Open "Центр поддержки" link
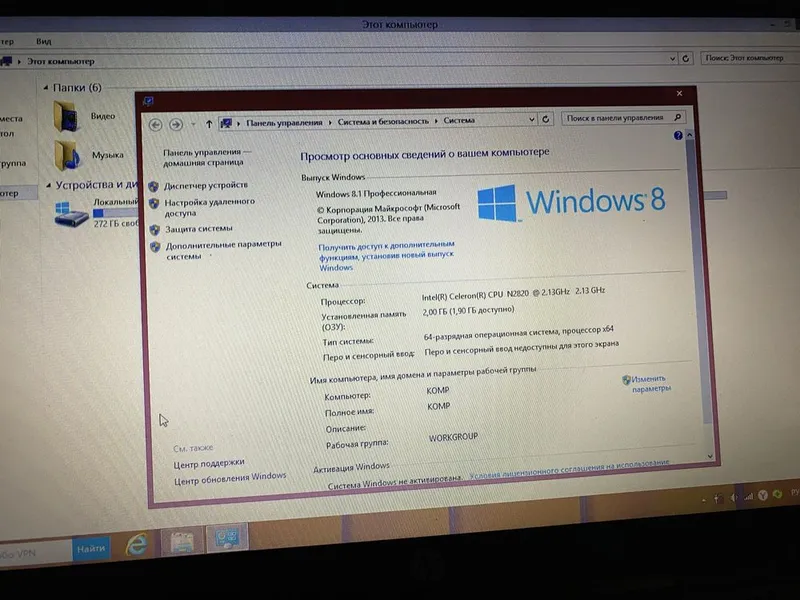The height and width of the screenshot is (600, 800). coord(209,464)
